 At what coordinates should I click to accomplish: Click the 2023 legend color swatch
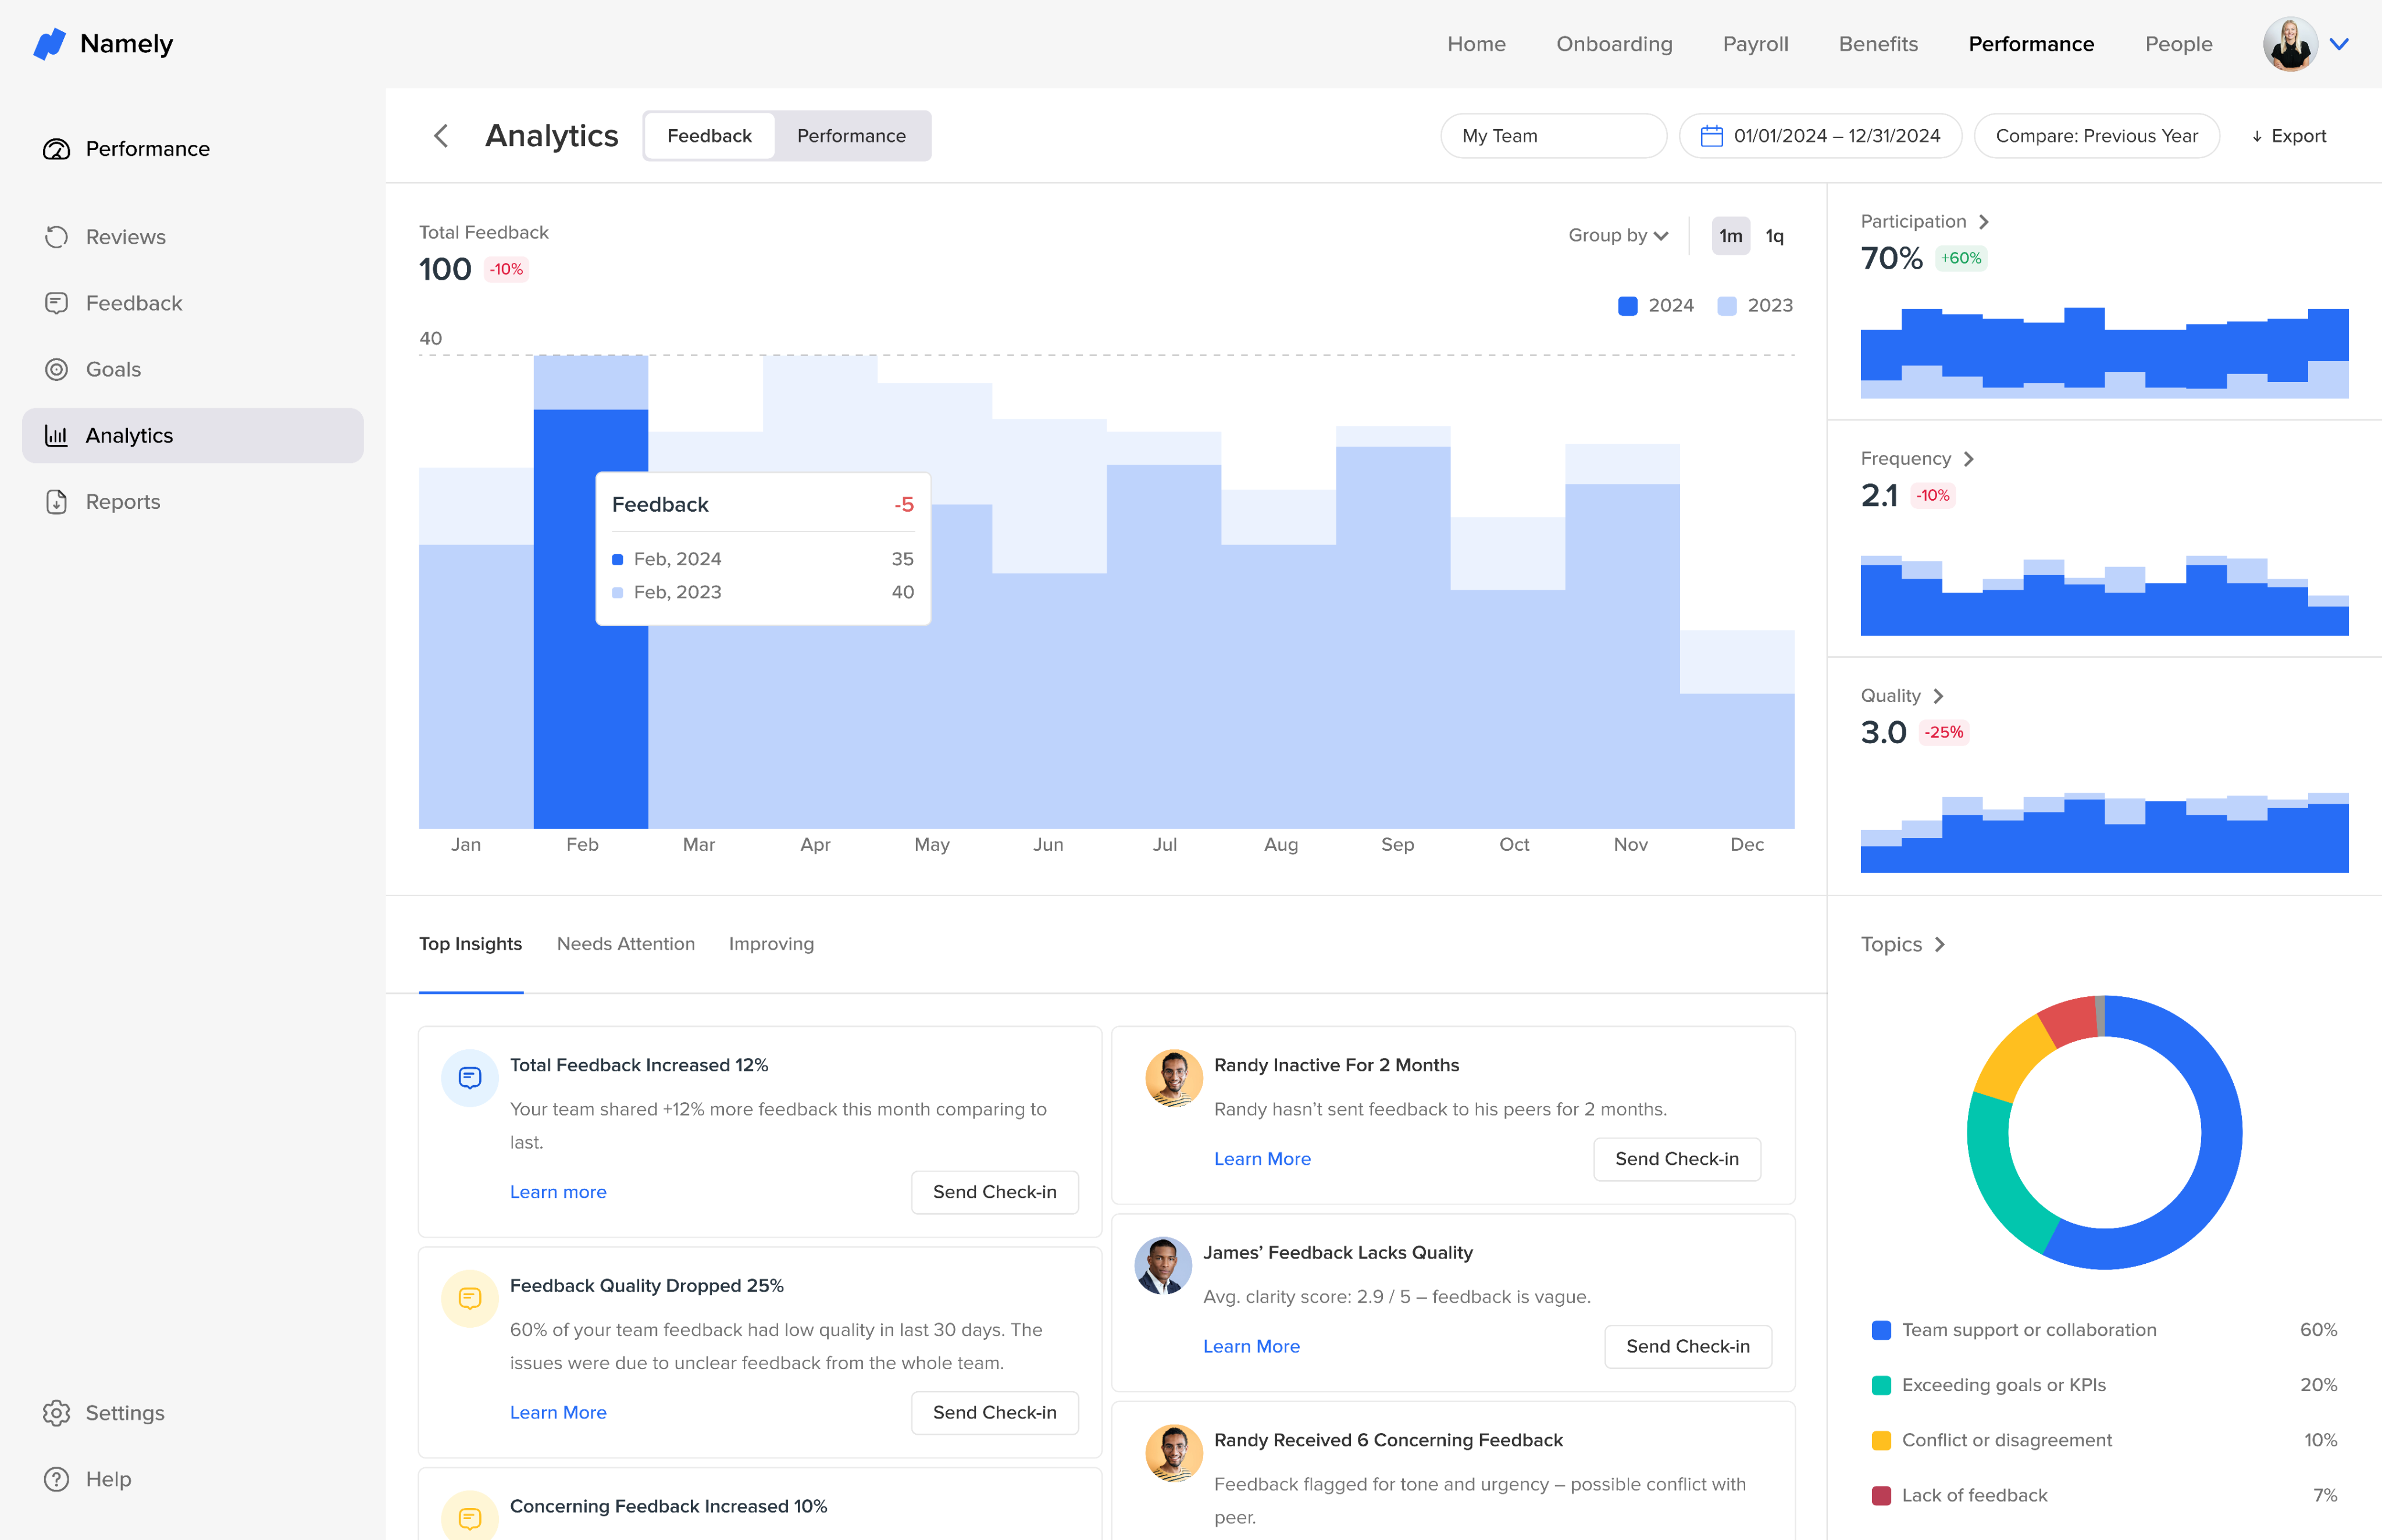pos(1726,306)
